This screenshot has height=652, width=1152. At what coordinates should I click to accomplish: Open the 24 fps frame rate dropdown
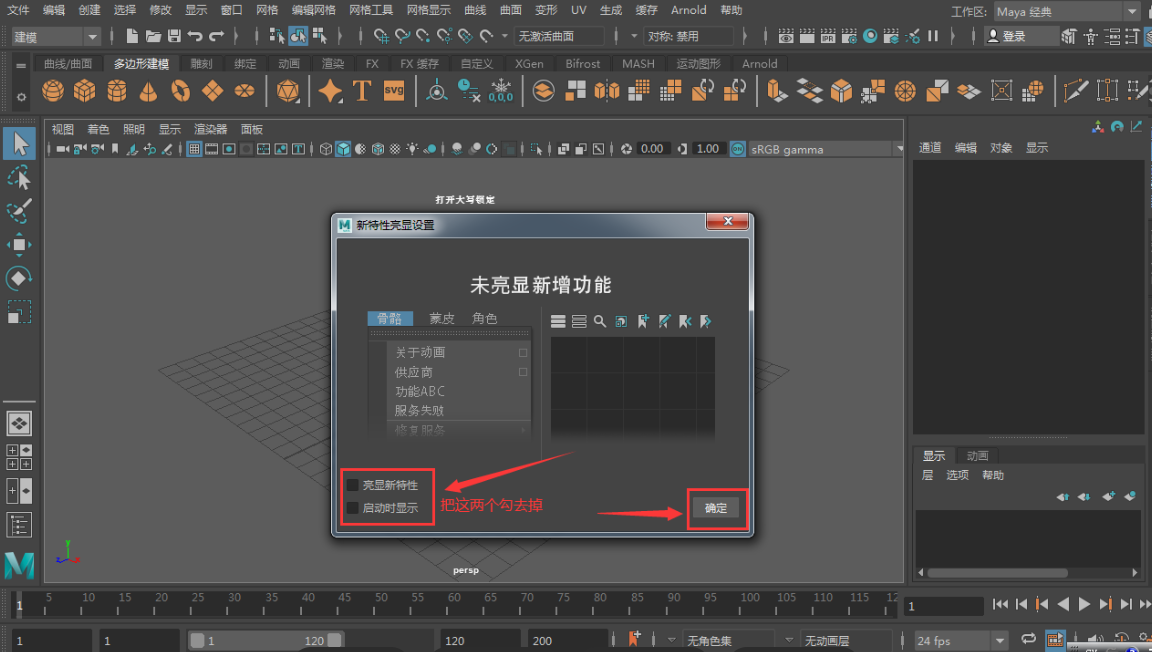point(961,641)
